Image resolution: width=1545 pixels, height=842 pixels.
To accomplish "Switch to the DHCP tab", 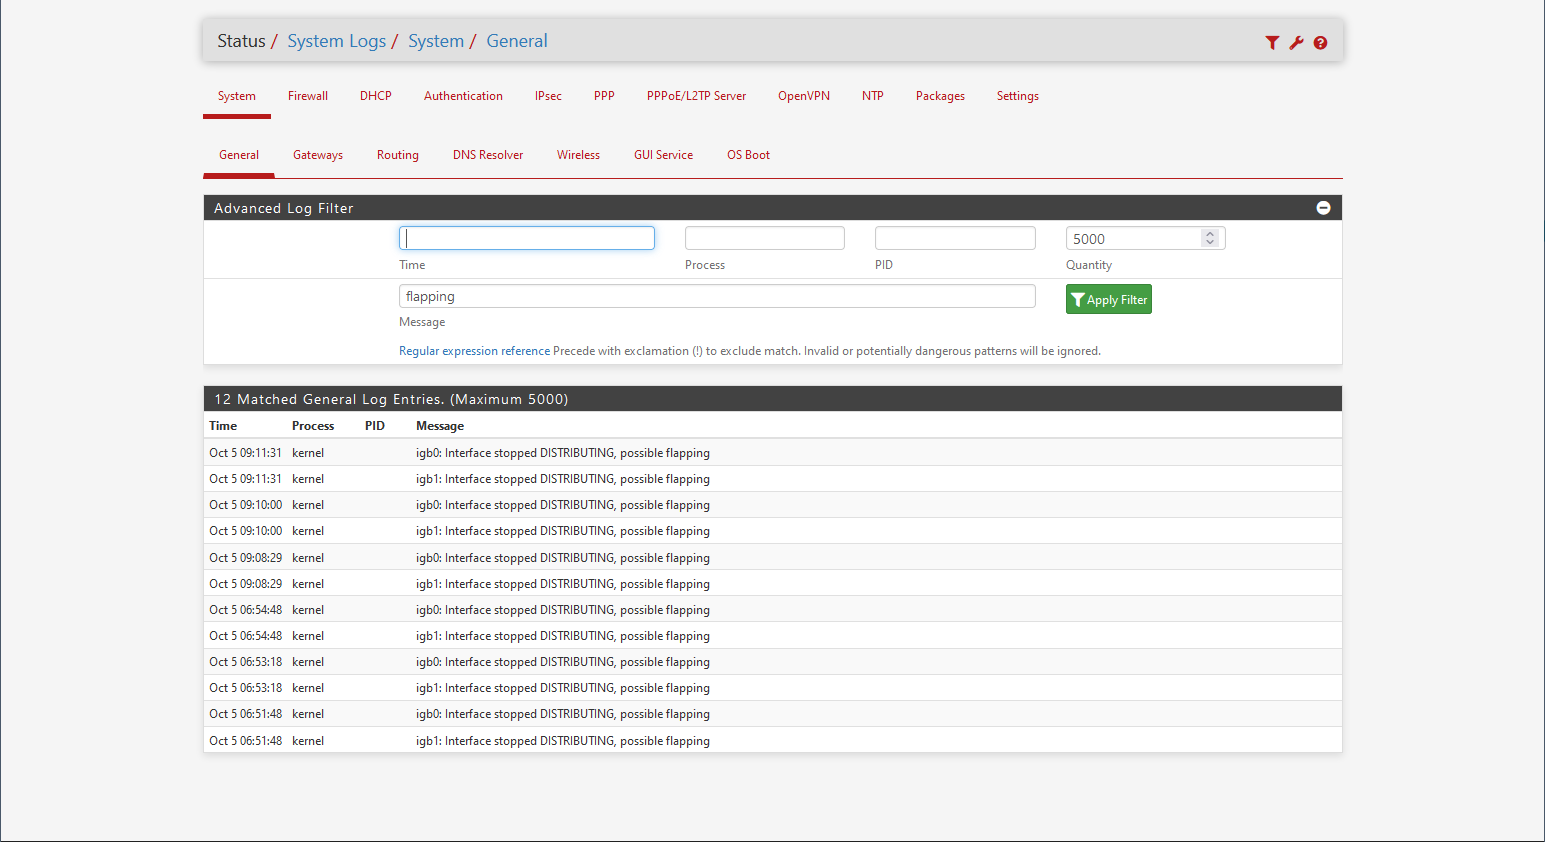I will [376, 96].
